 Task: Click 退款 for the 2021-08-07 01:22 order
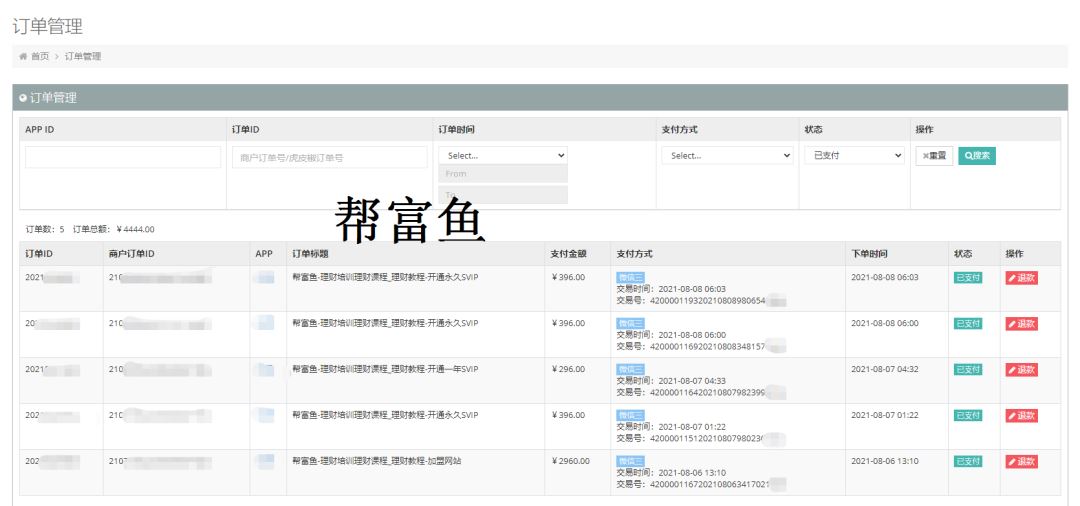coord(1021,416)
